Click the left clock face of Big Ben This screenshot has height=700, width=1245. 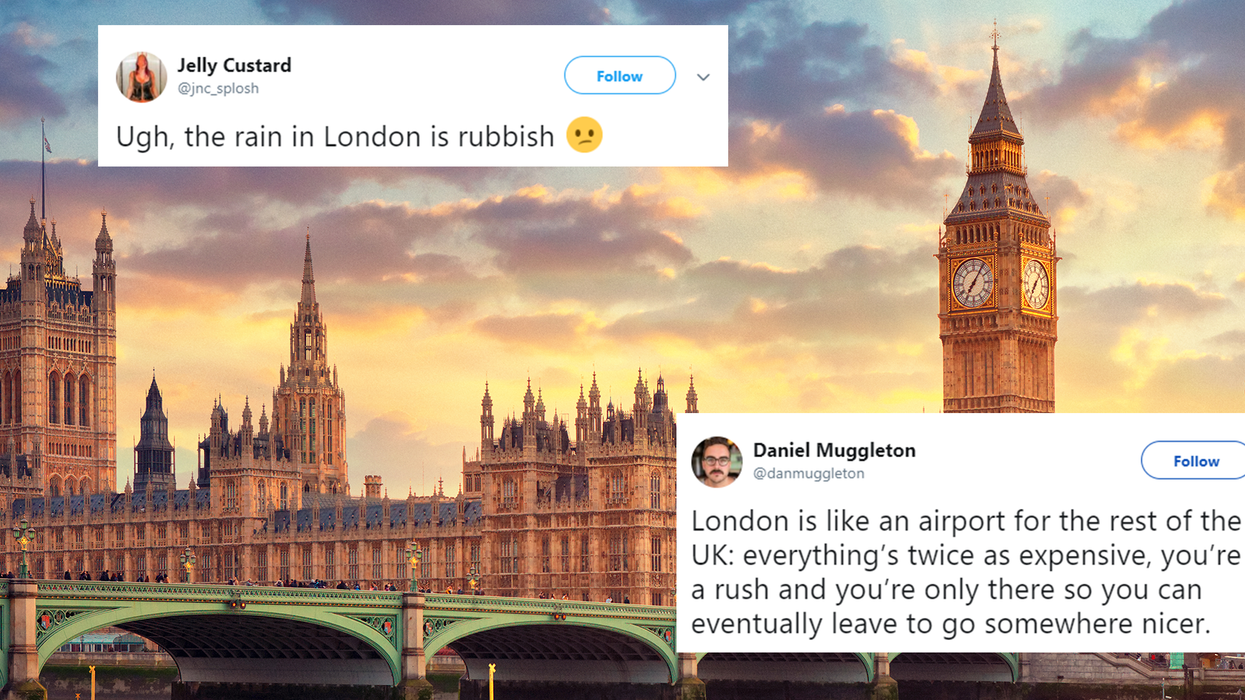click(972, 283)
